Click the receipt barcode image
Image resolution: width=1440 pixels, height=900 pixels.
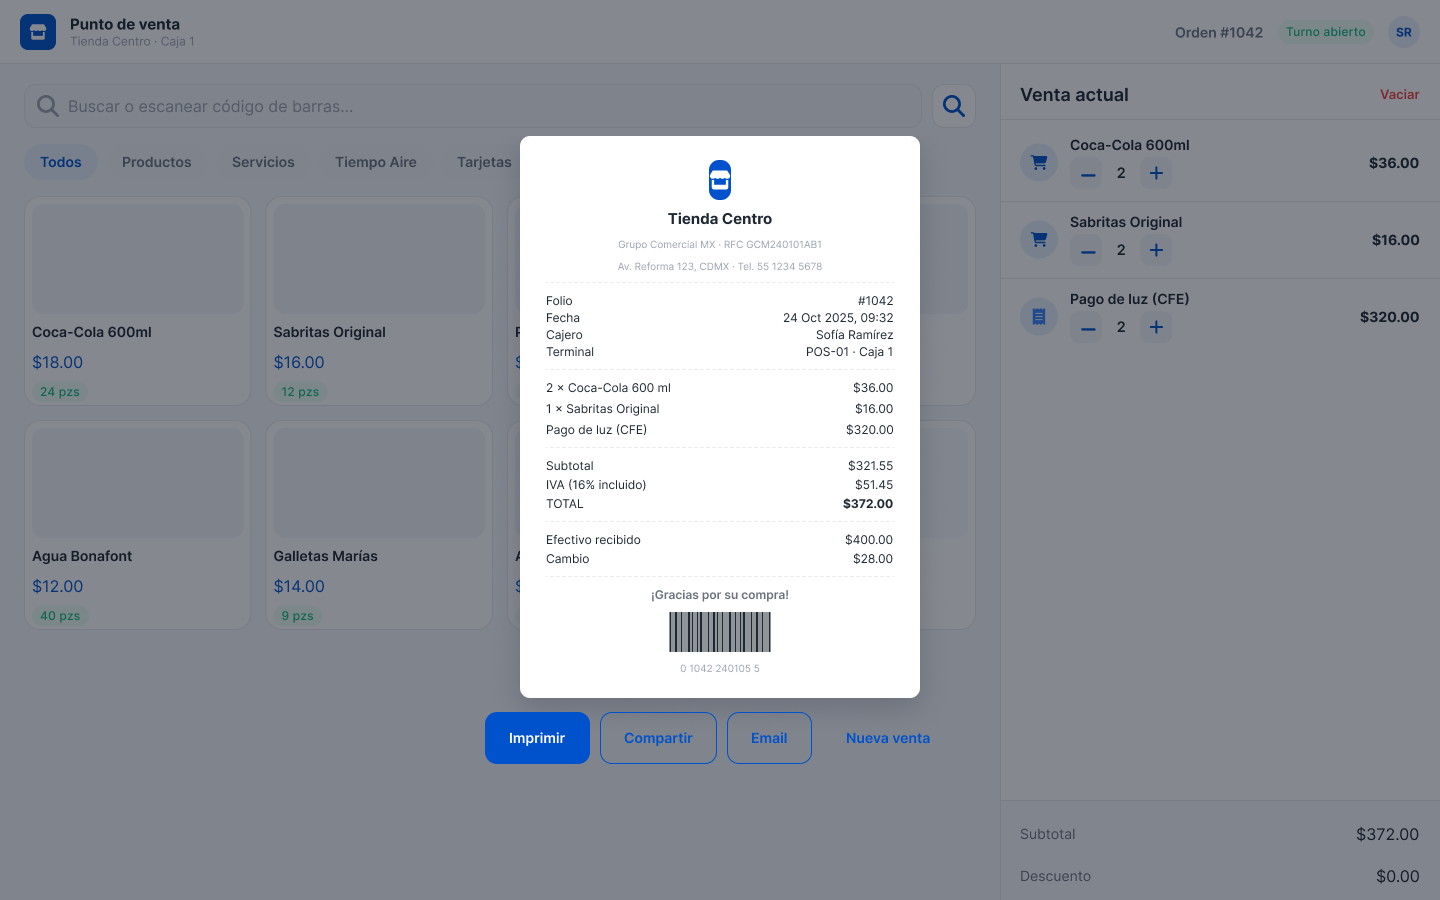pyautogui.click(x=720, y=632)
